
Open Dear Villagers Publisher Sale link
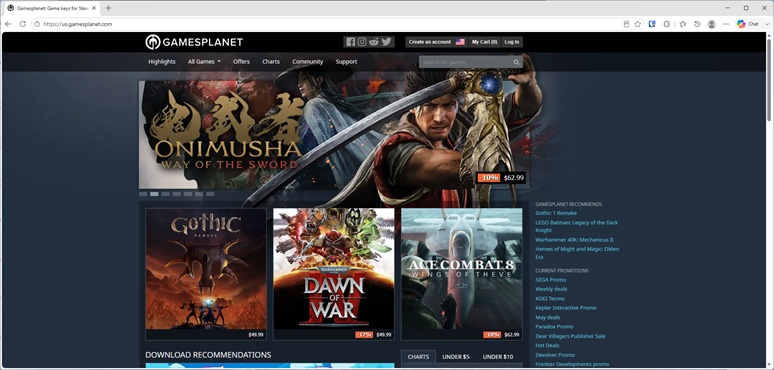point(570,336)
